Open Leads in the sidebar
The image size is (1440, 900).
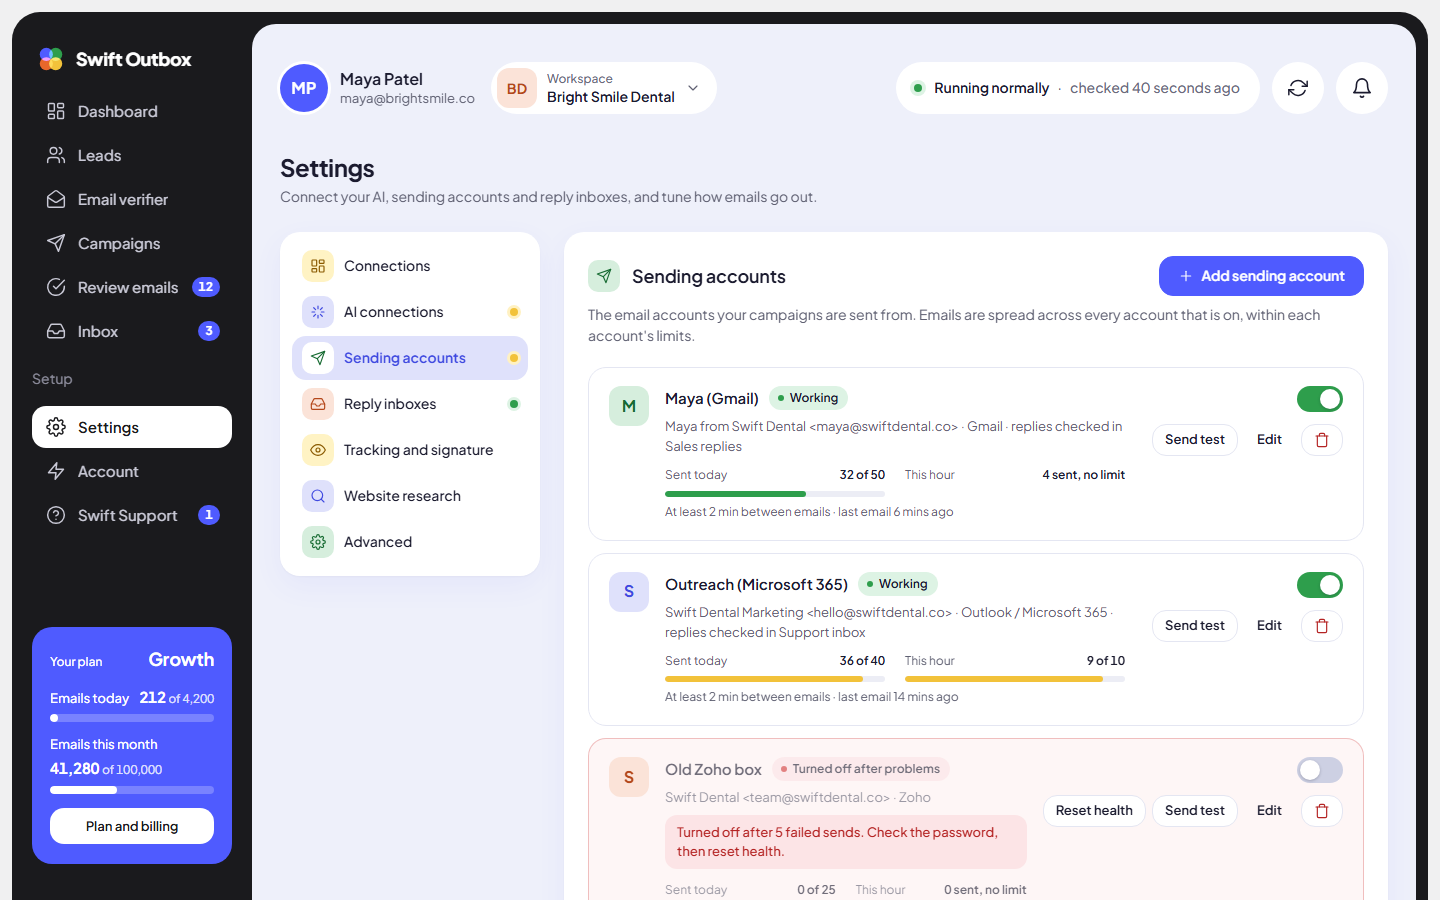point(132,155)
